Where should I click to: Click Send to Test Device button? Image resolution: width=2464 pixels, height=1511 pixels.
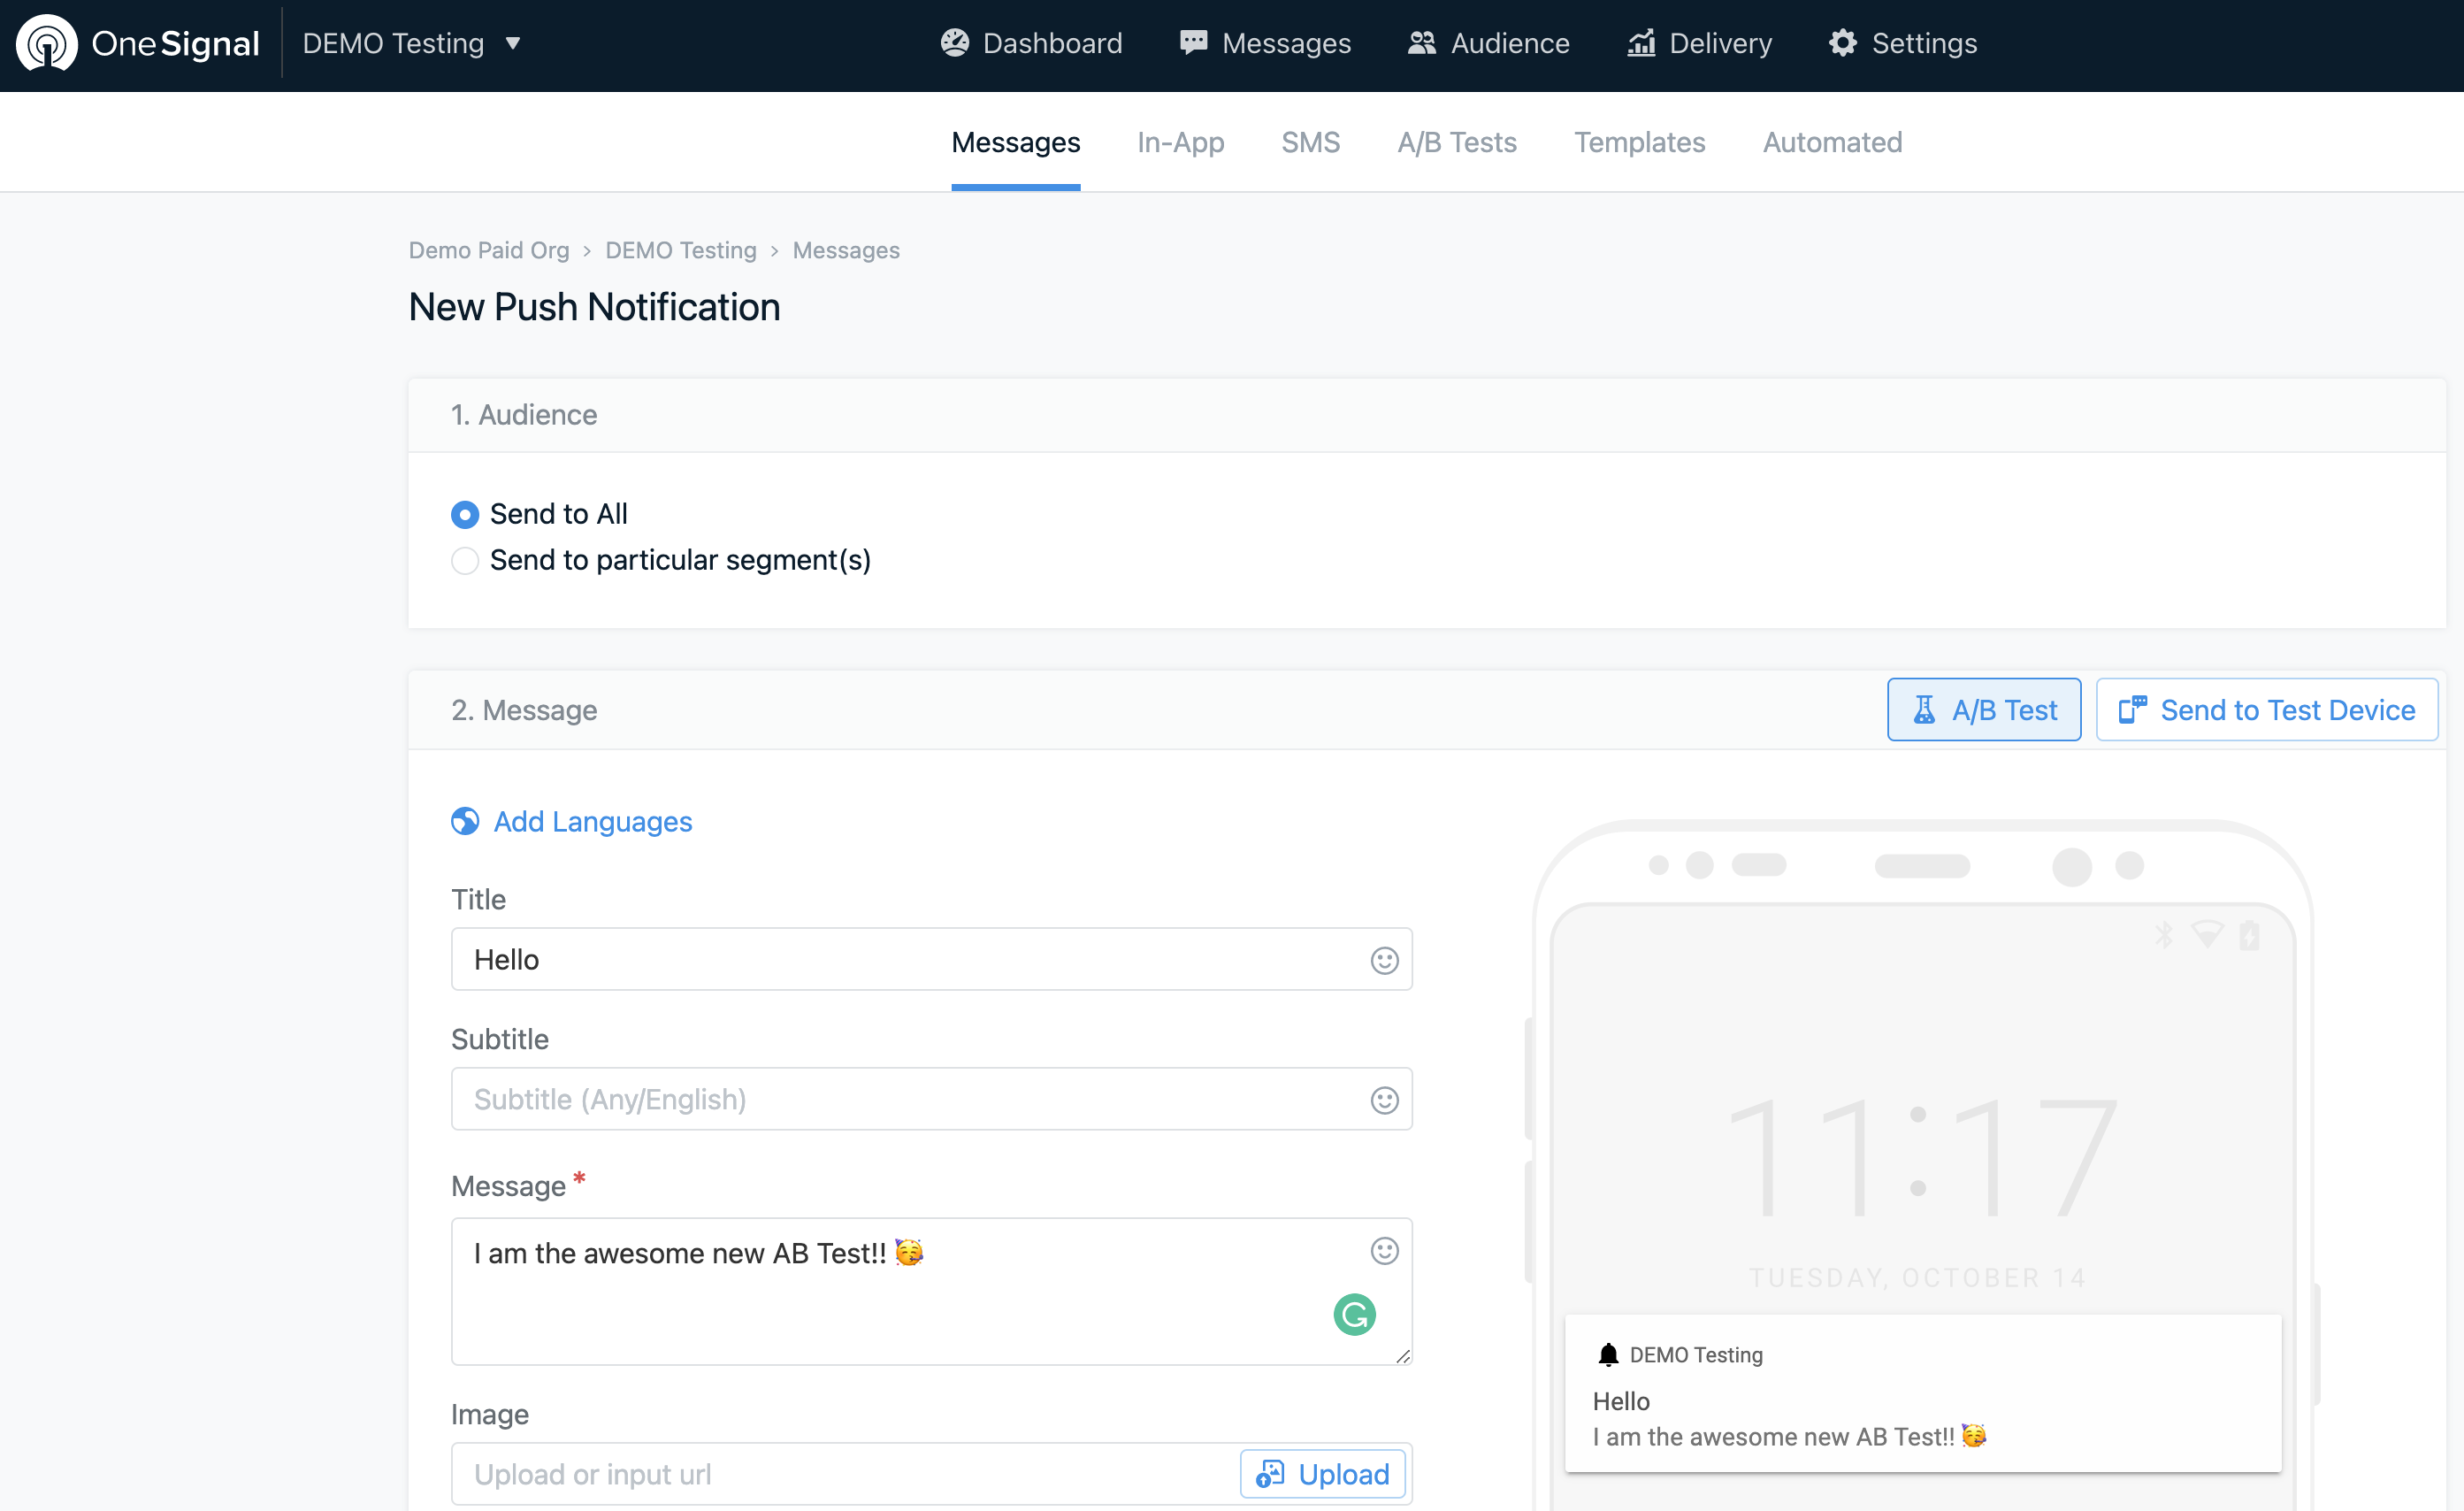2266,710
